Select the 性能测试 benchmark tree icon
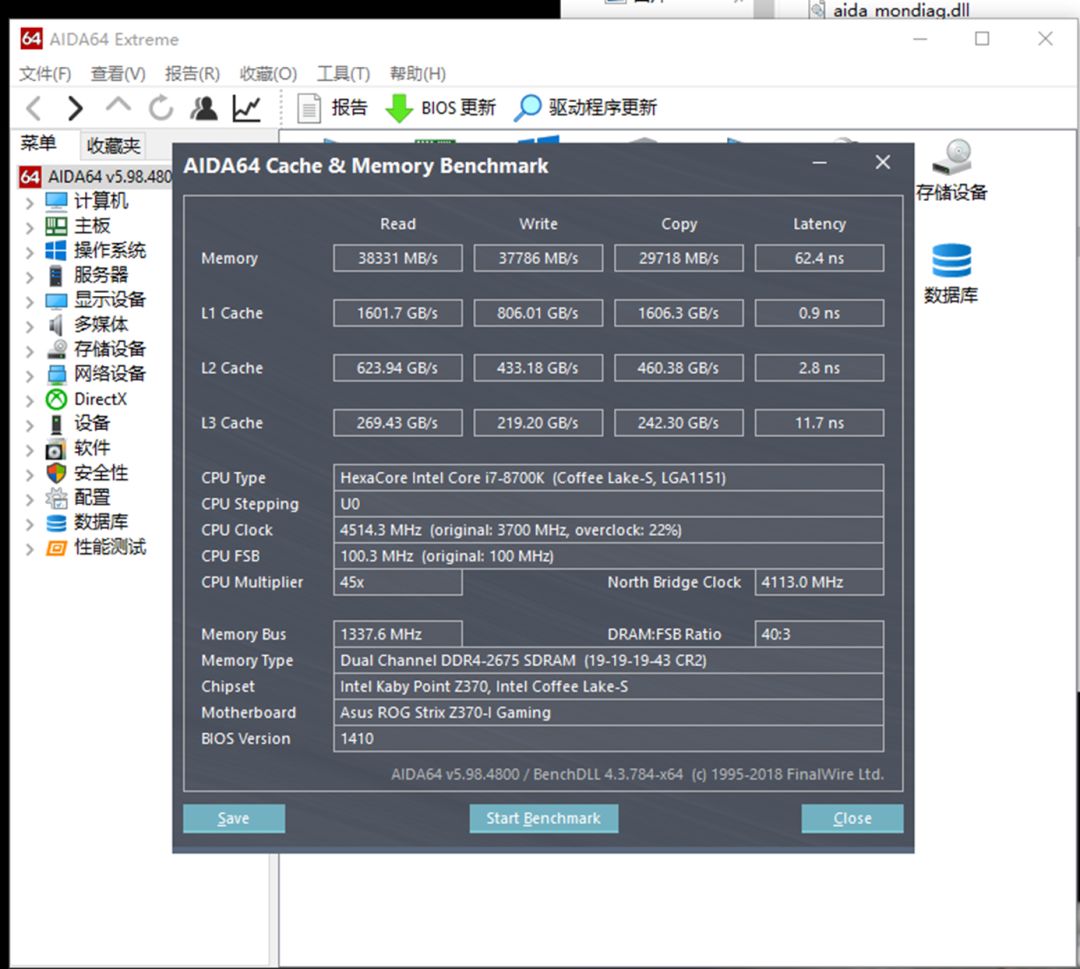Screen dimensions: 1080x969 coord(56,548)
